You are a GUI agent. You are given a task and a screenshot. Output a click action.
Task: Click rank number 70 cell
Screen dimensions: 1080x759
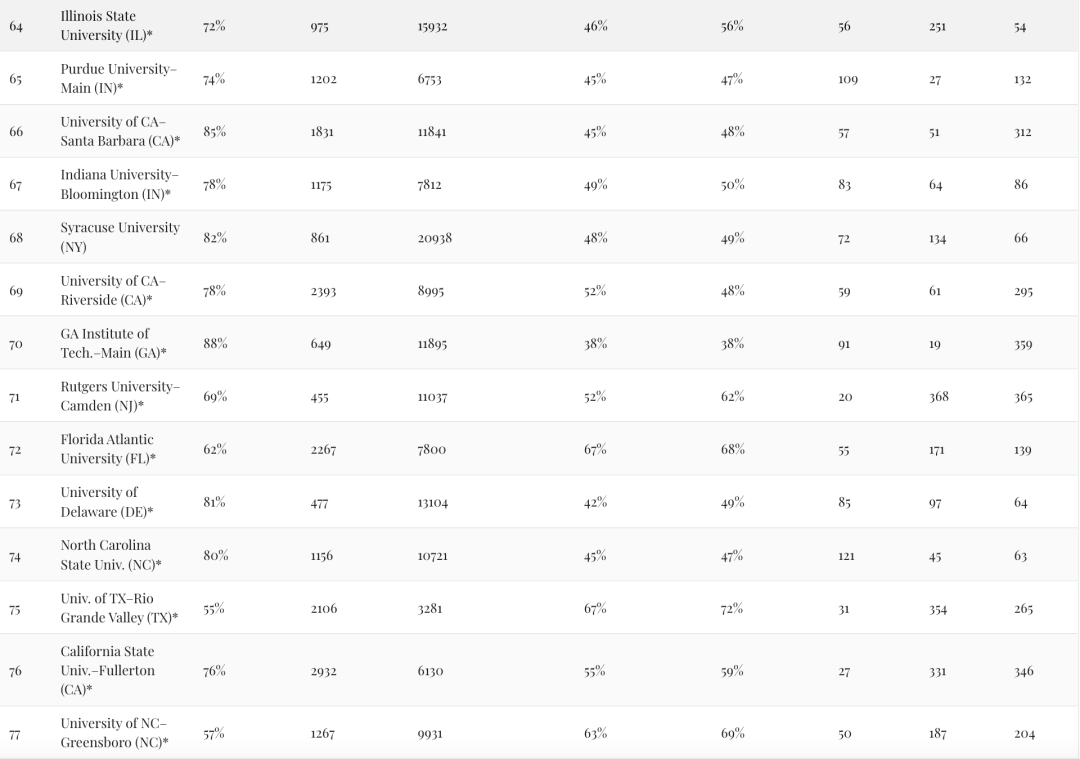tap(16, 344)
